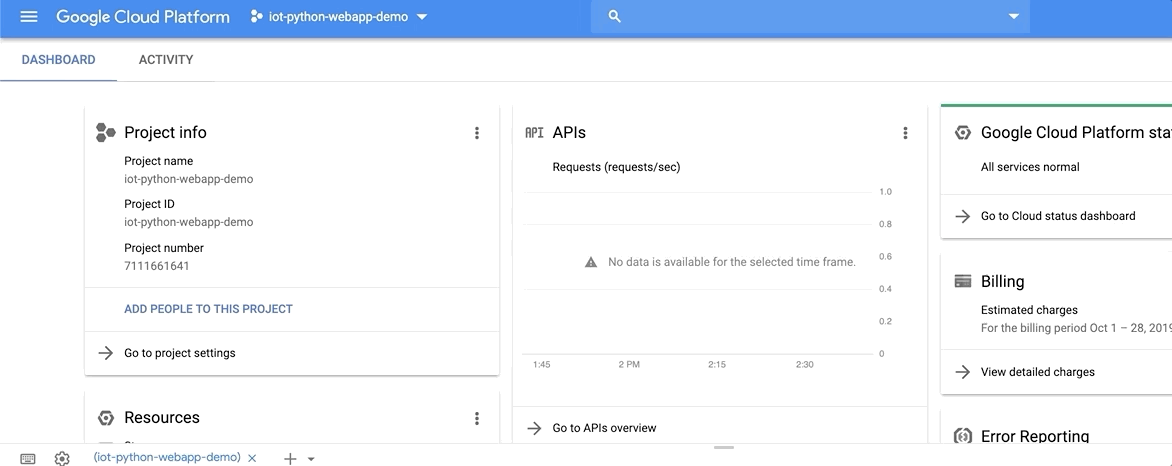Open Cloud Shell settings gear icon
Image resolution: width=1172 pixels, height=466 pixels.
62,459
